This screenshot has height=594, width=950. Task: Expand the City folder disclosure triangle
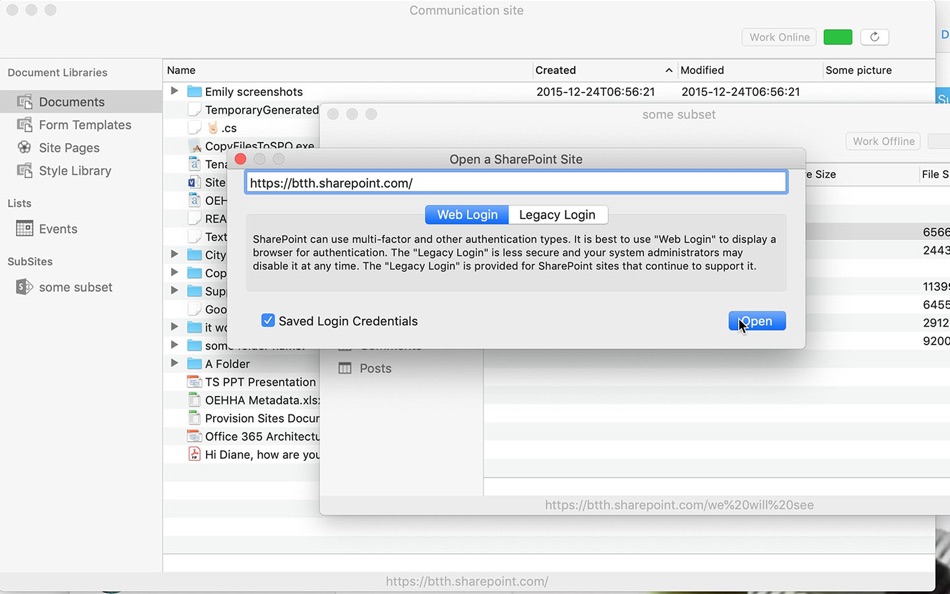[174, 254]
